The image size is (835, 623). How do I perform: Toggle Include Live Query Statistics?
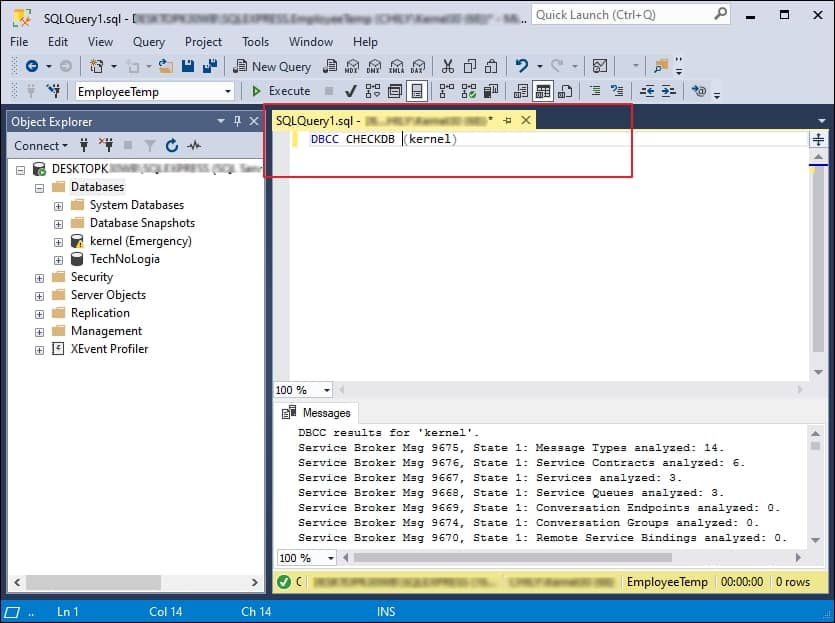pyautogui.click(x=469, y=91)
